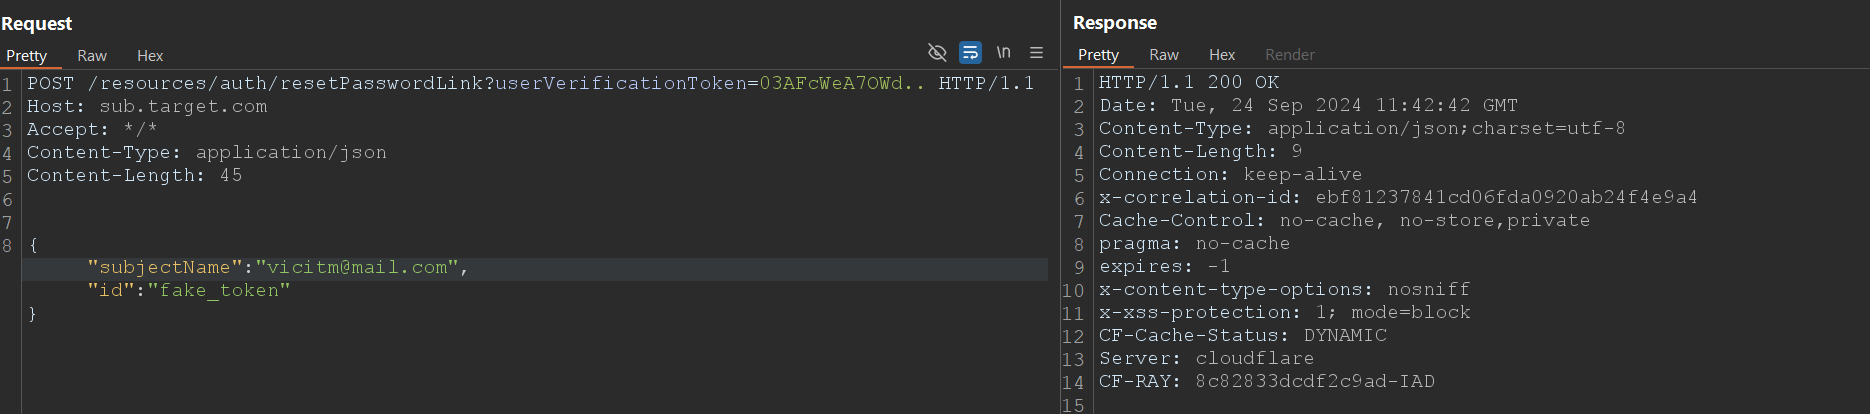
Task: Click the userVerificationToken parameter in request line
Action: (620, 83)
